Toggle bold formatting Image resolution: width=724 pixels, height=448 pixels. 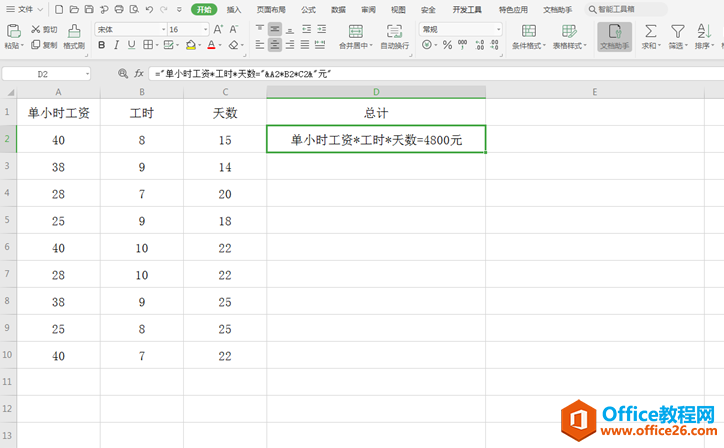[x=102, y=45]
